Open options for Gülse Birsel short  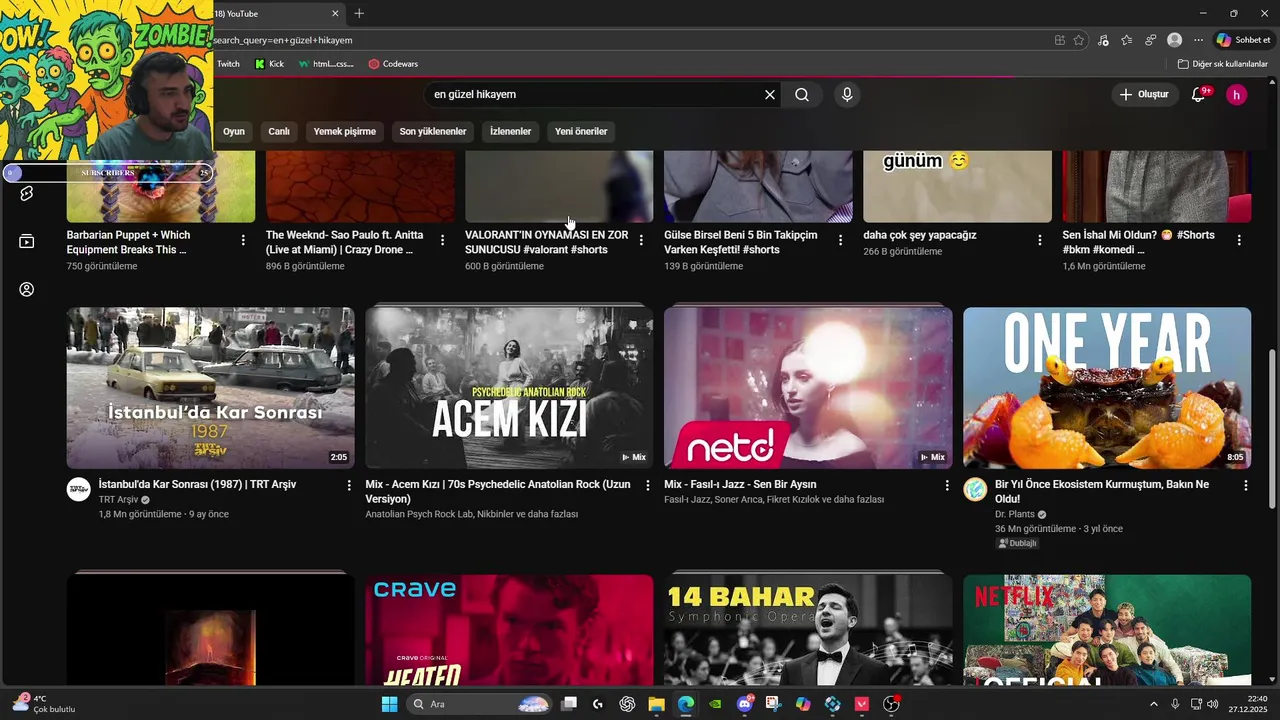click(840, 240)
